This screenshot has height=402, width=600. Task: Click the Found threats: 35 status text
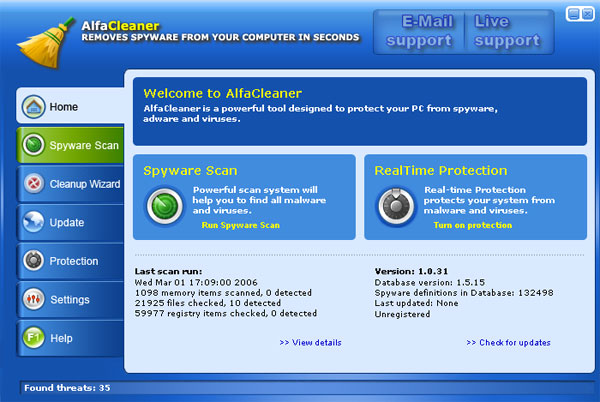point(67,388)
